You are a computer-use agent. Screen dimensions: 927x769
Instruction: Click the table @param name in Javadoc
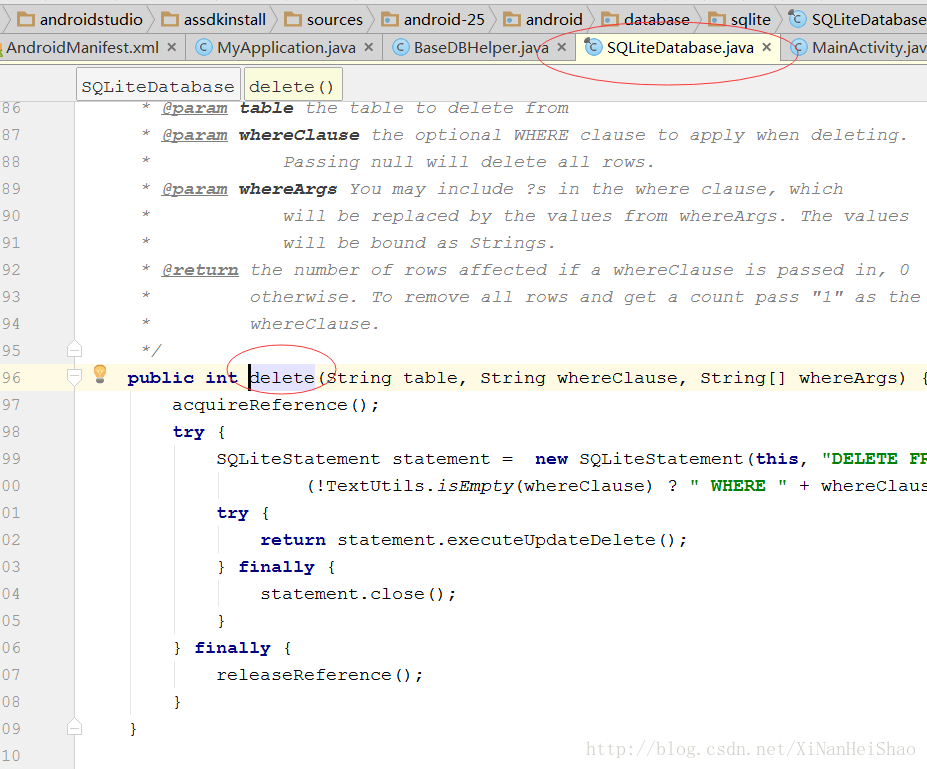click(267, 108)
